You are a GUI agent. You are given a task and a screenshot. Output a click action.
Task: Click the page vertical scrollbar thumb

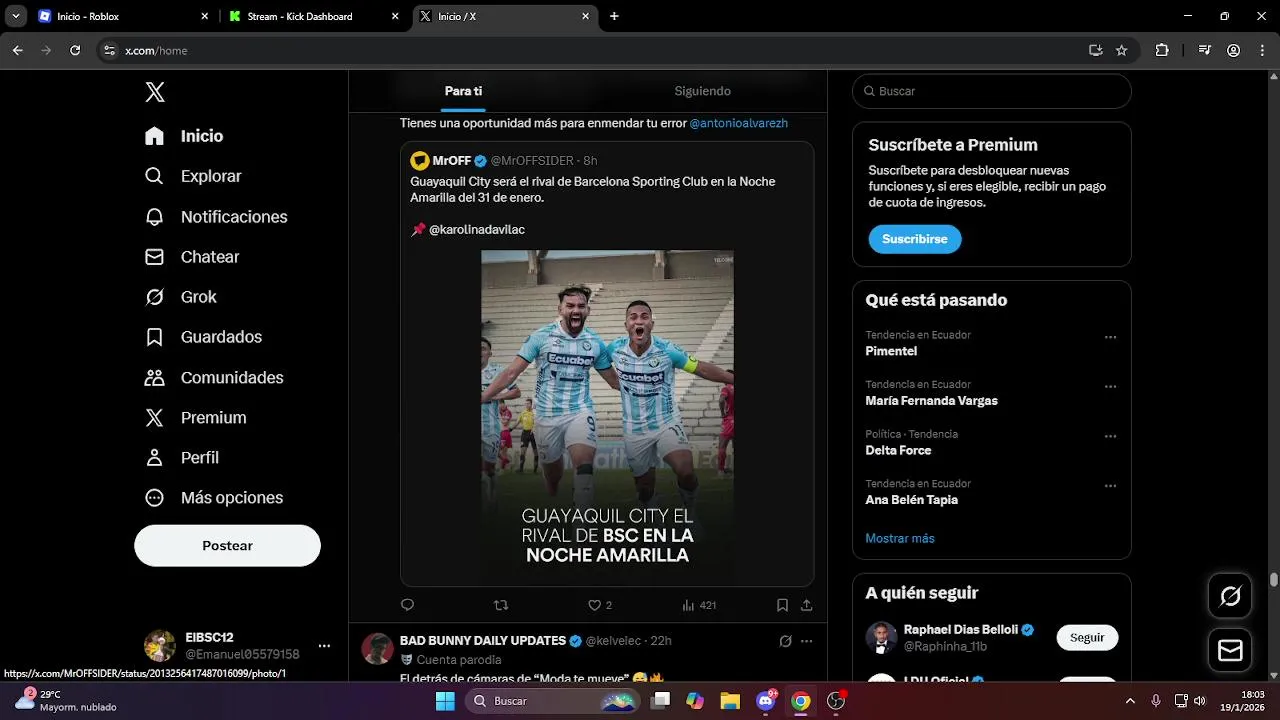click(1274, 579)
